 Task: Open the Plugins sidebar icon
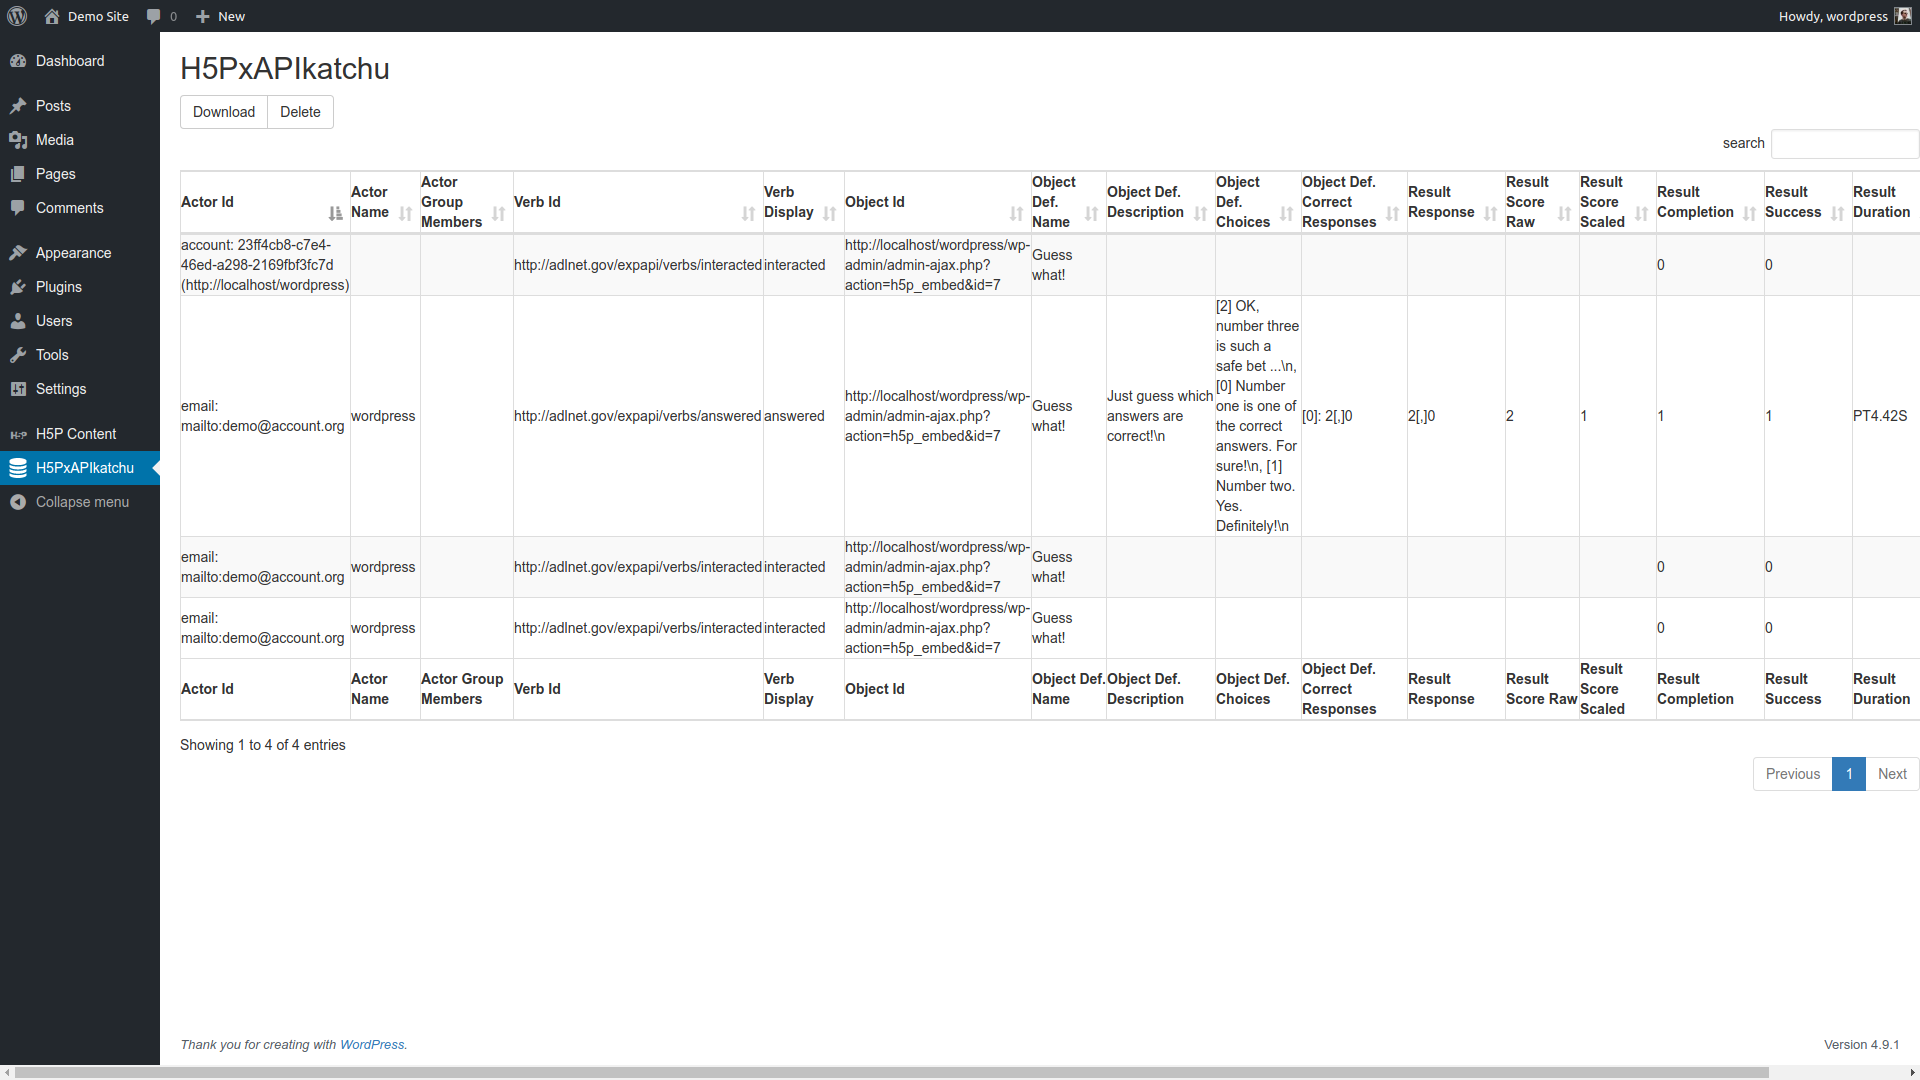tap(19, 287)
